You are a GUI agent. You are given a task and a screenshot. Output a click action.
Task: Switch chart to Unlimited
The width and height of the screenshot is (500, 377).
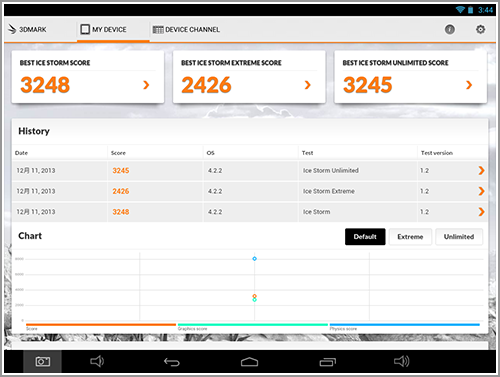pos(459,237)
